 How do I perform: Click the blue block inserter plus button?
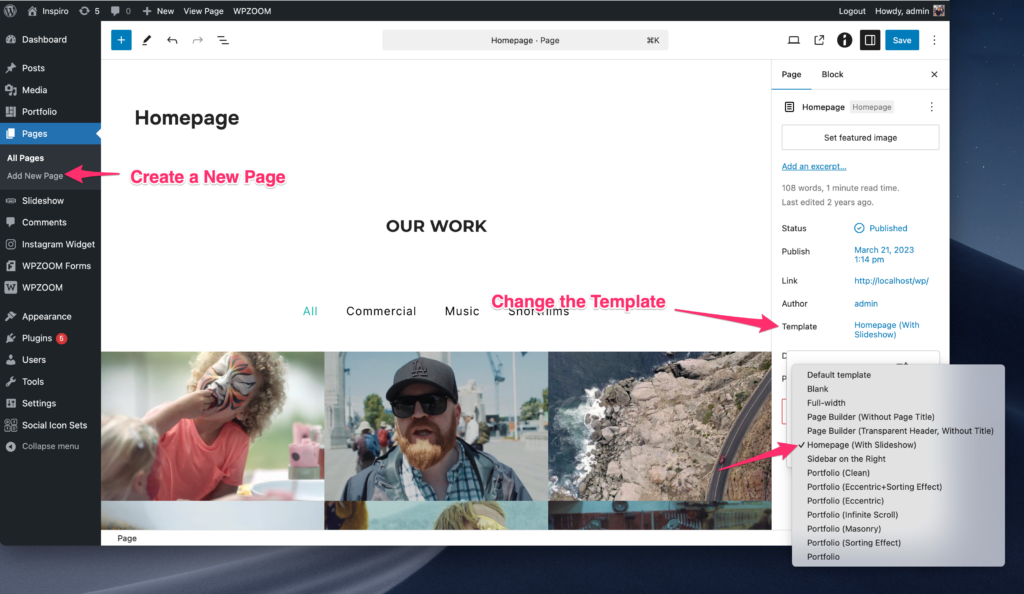[121, 40]
